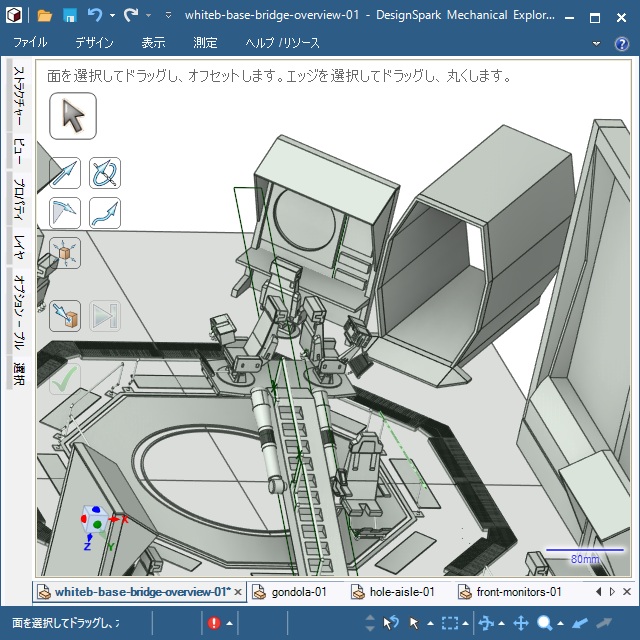This screenshot has height=640, width=640.
Task: Open the オプション - プル side panel
Action: [x=19, y=312]
